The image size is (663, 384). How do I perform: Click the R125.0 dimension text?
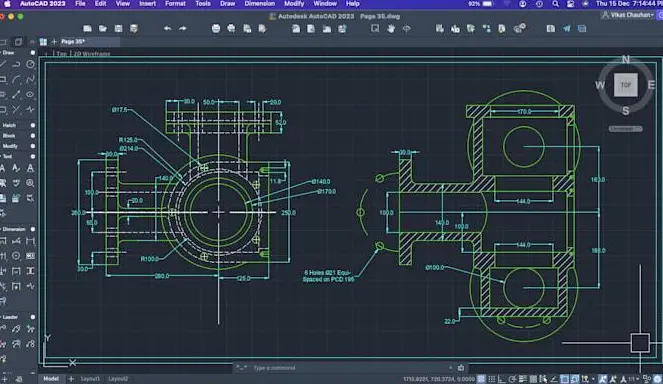click(128, 140)
